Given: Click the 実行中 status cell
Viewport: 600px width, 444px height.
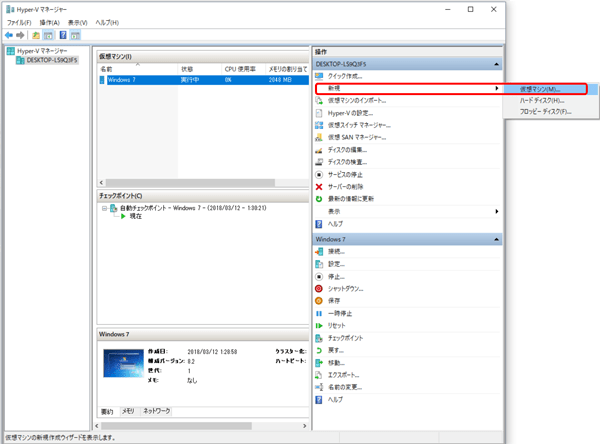Looking at the screenshot, I should (190, 80).
